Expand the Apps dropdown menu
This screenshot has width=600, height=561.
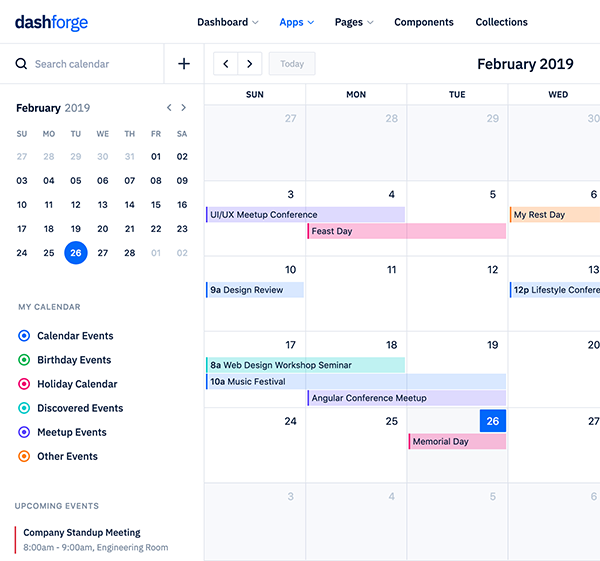click(x=296, y=22)
